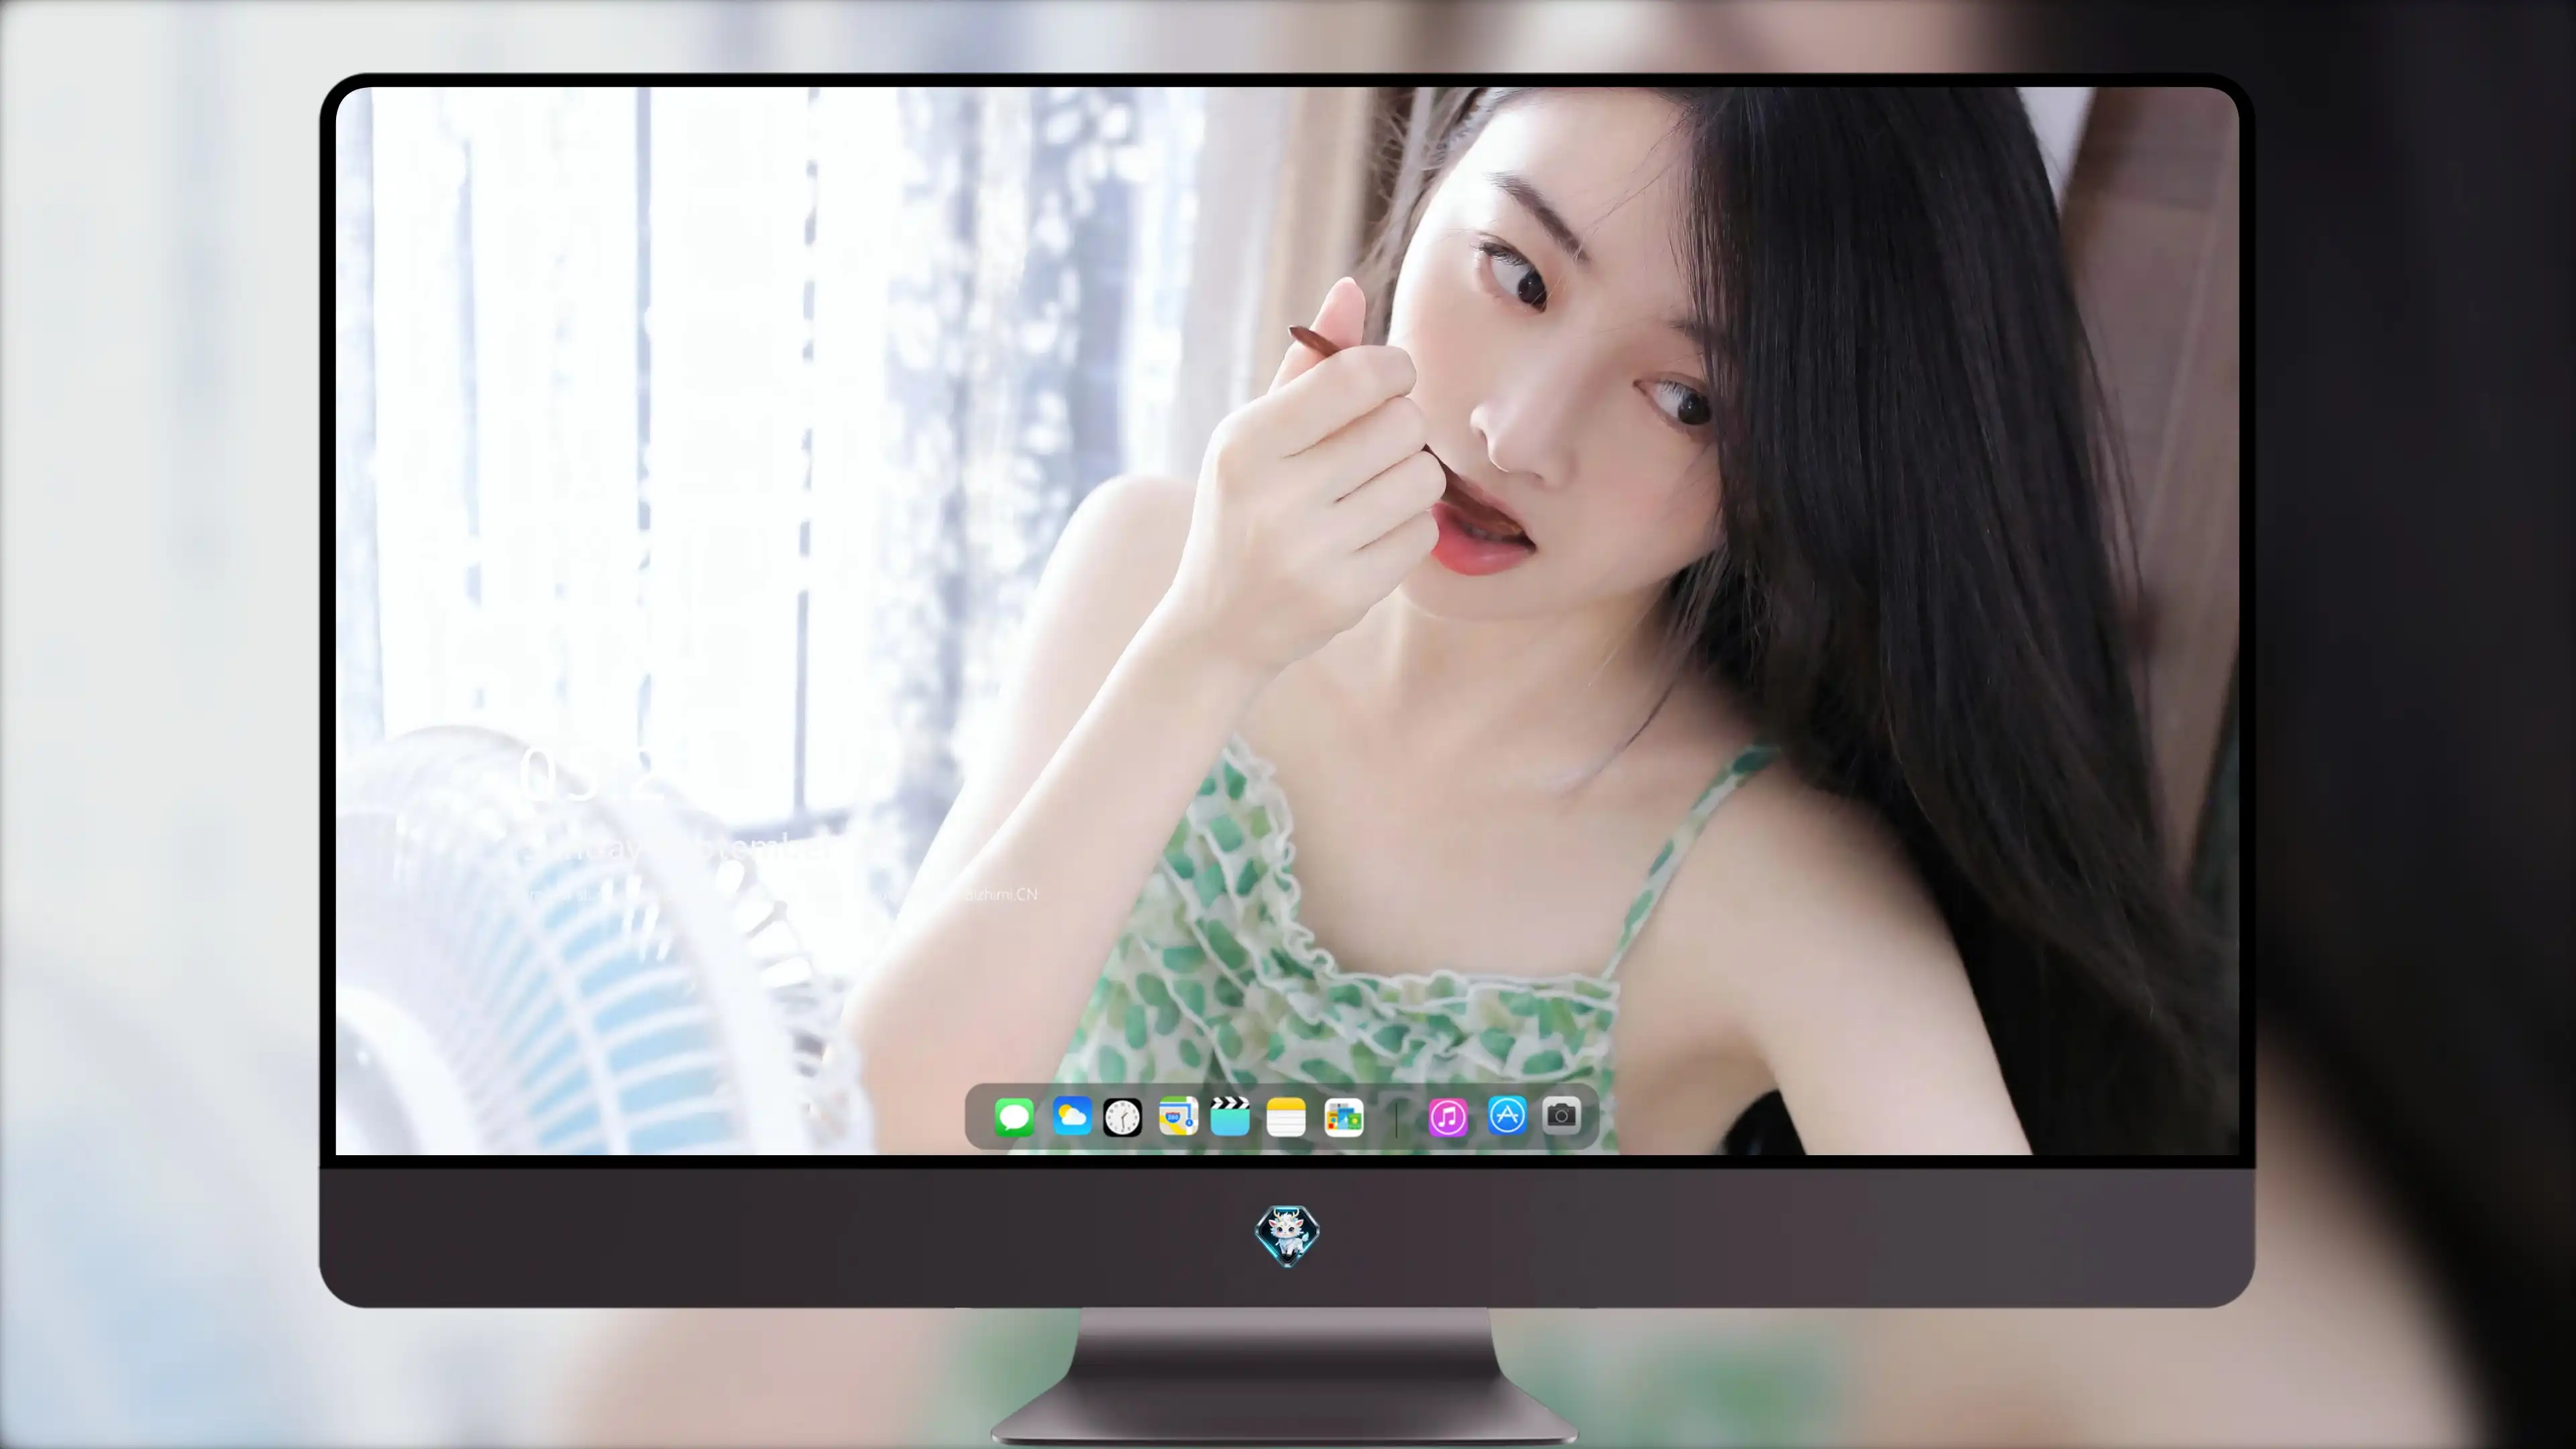Launch the Videos clapperboard app
The width and height of the screenshot is (2576, 1449).
1230,1116
